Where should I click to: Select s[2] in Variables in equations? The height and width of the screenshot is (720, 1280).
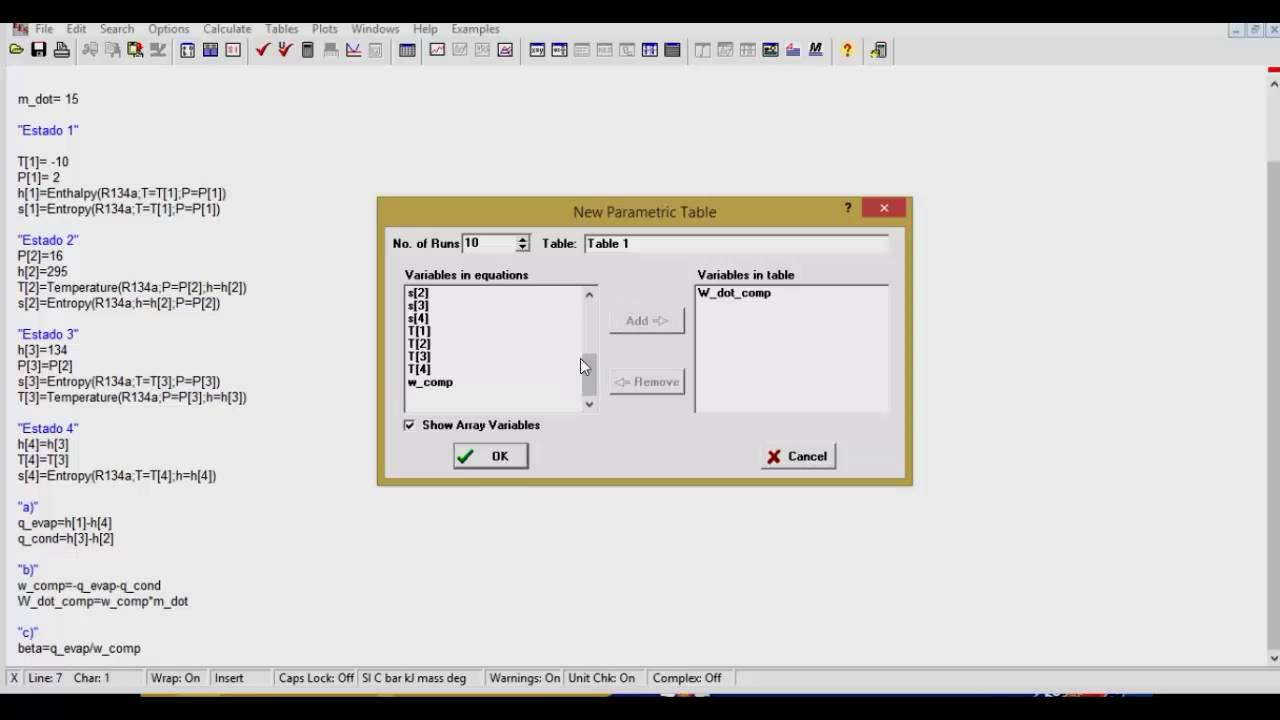[418, 293]
